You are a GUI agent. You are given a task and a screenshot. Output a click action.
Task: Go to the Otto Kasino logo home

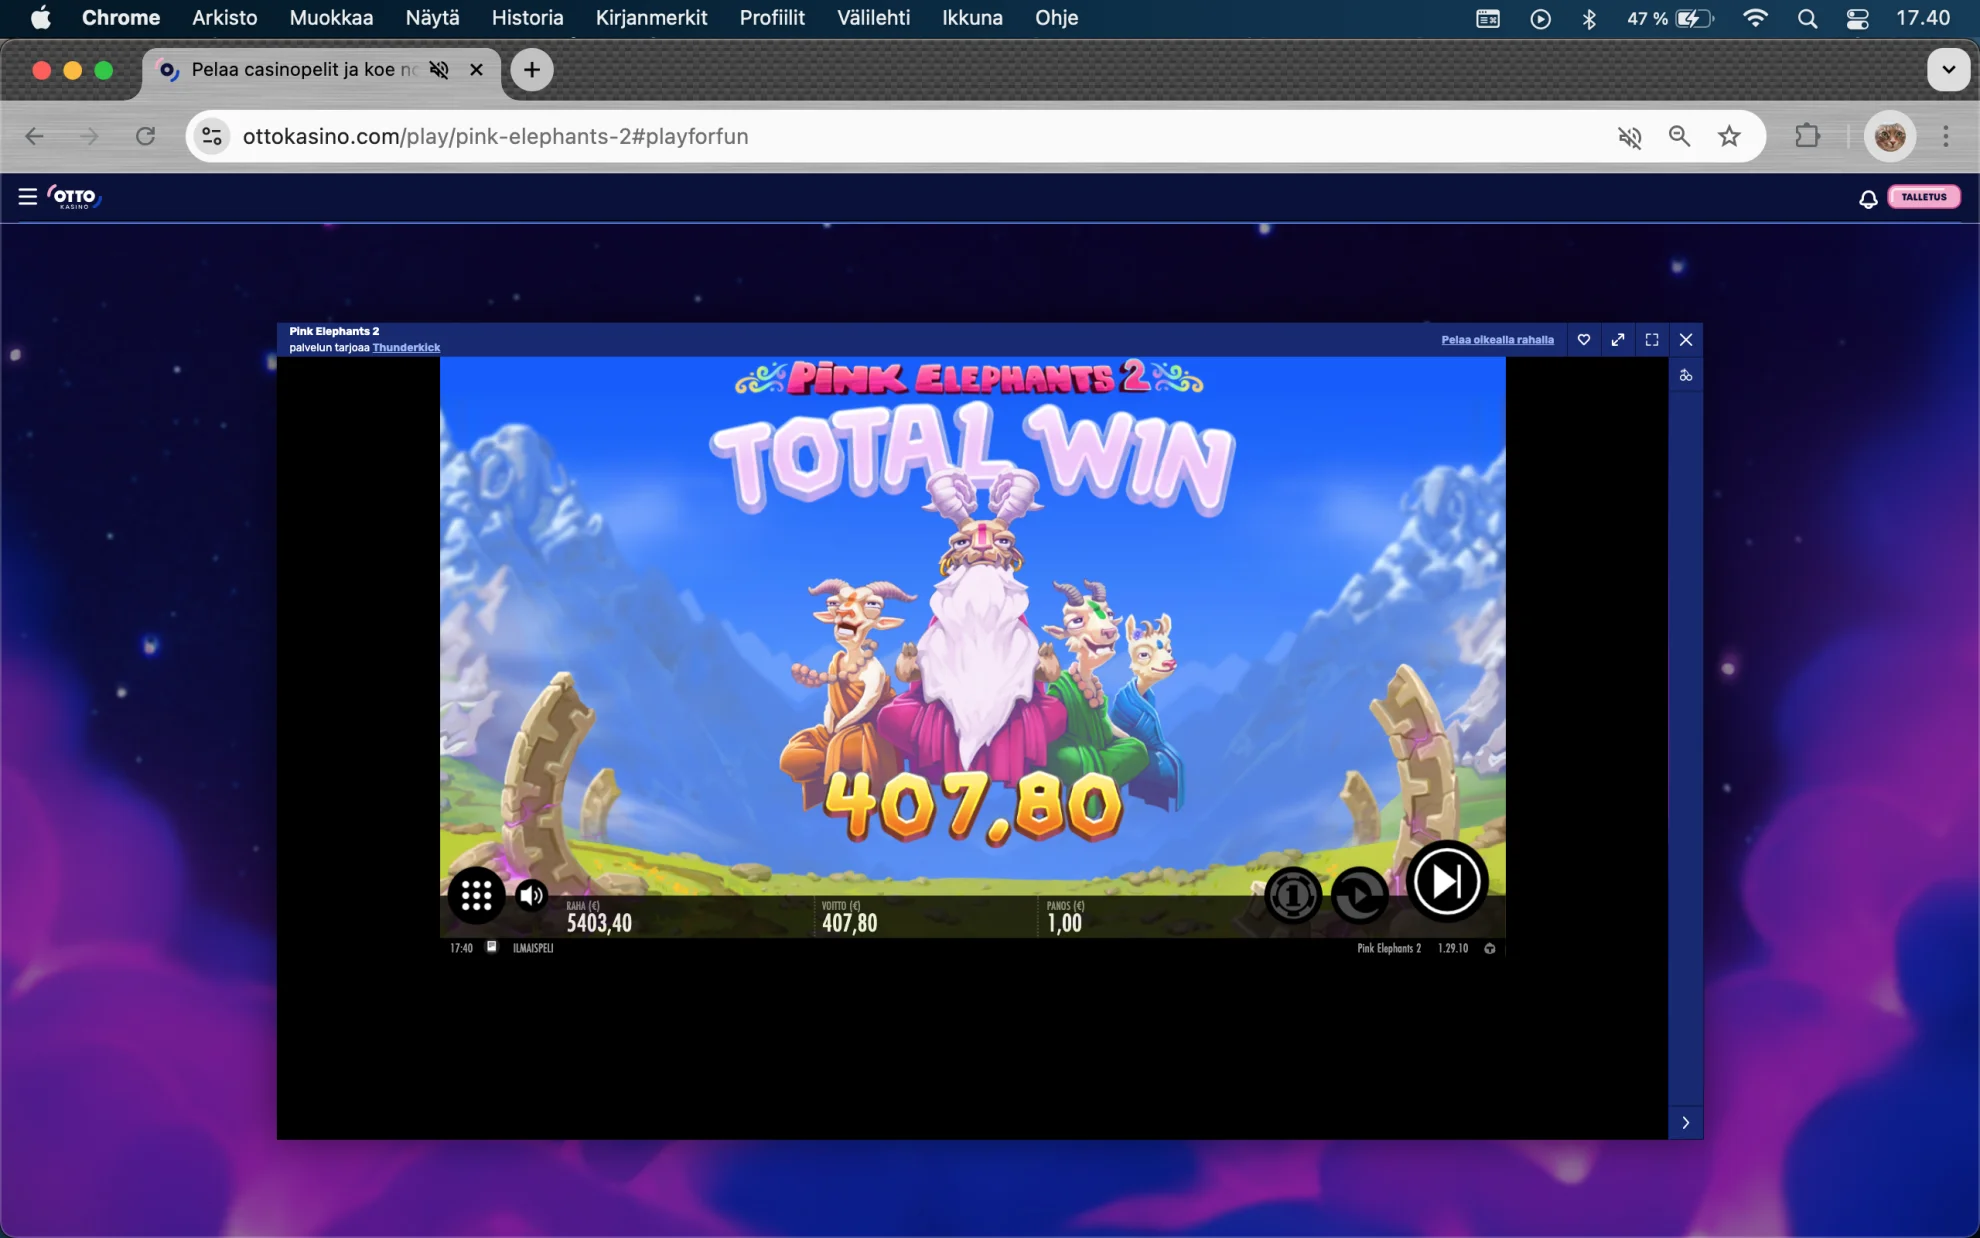[x=75, y=197]
